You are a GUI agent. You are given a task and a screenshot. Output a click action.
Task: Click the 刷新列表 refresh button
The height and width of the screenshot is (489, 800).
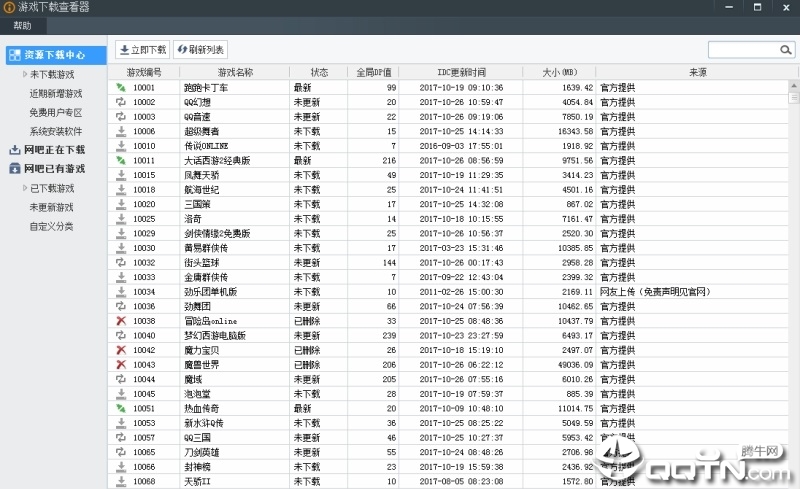(x=201, y=50)
